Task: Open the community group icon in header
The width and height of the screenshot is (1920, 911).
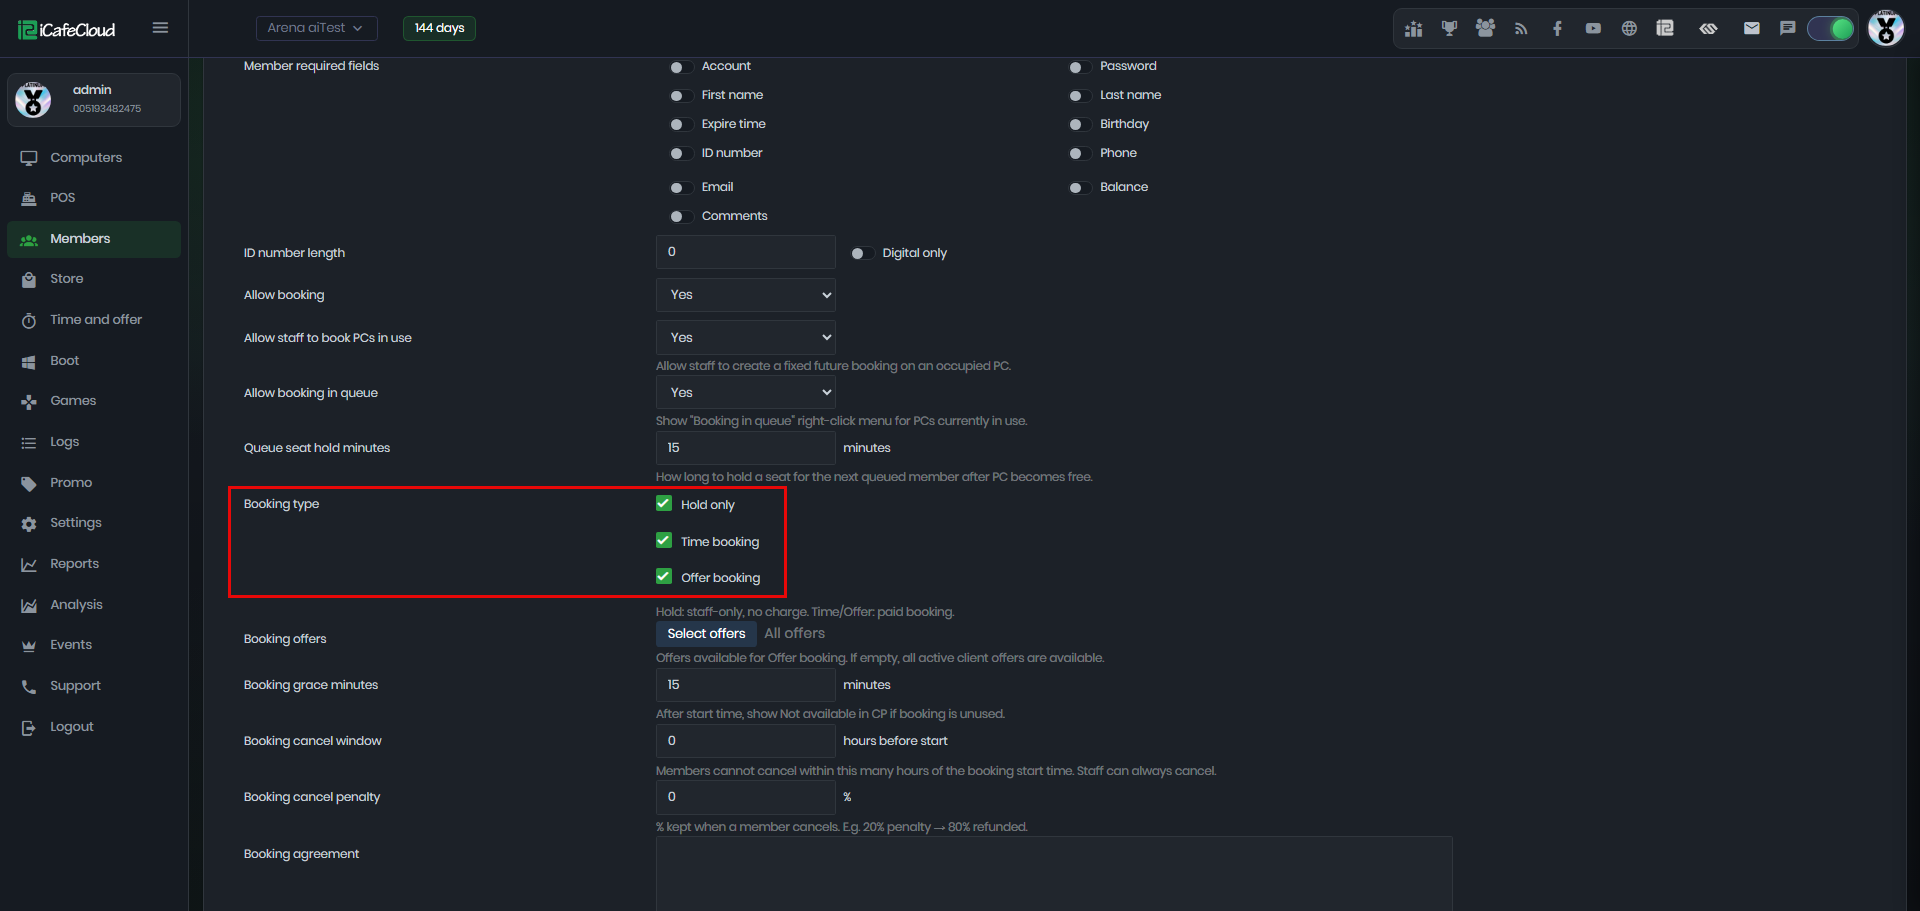Action: pos(1485,29)
